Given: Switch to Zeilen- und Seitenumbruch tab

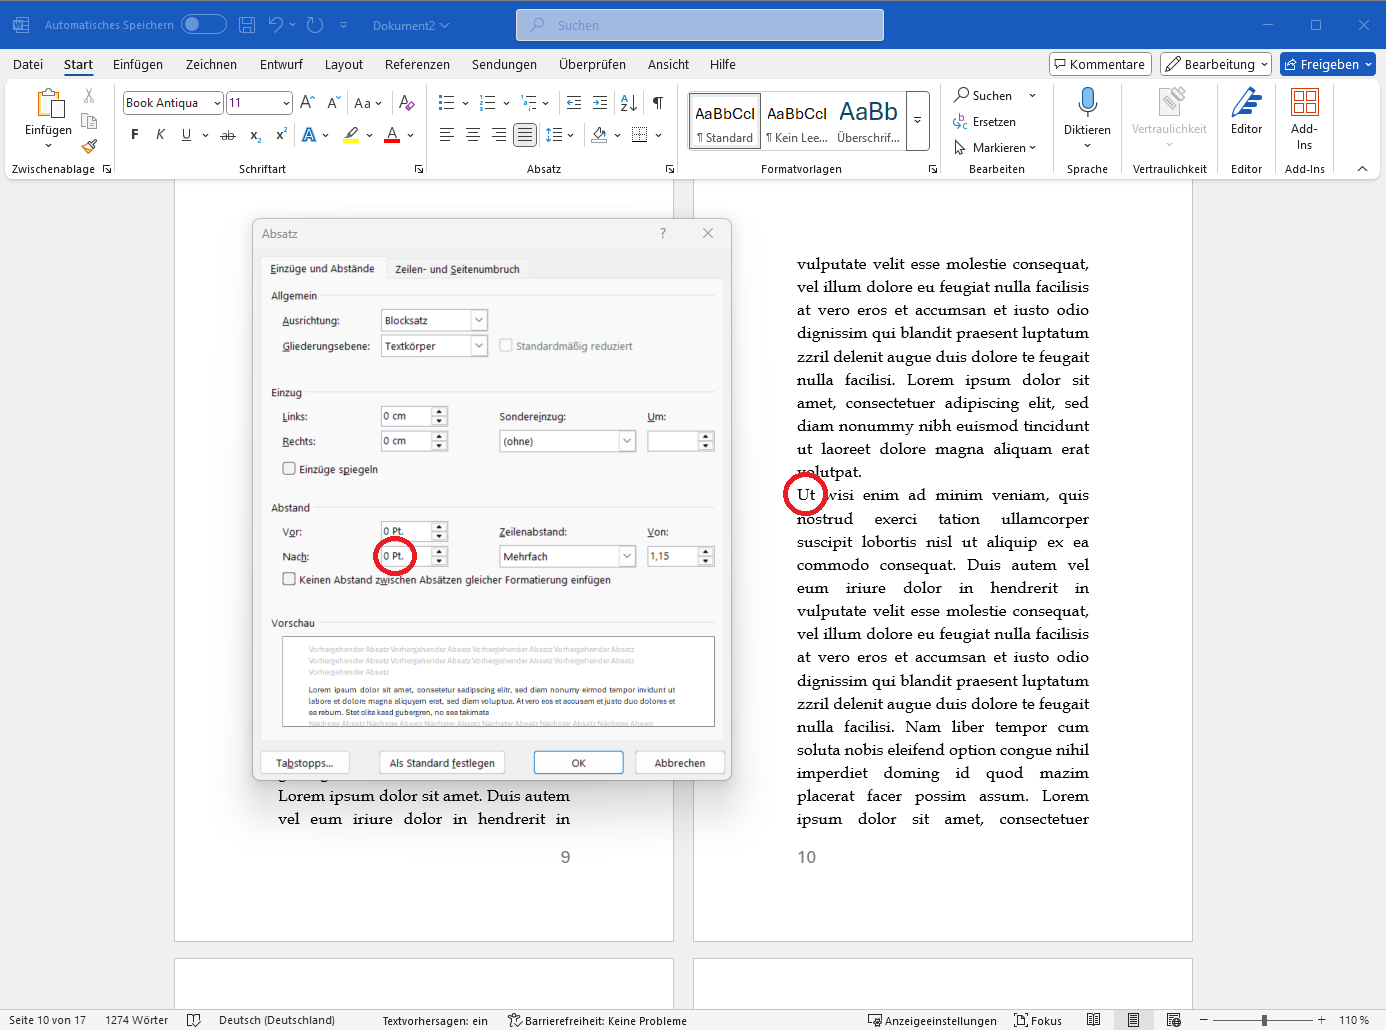Looking at the screenshot, I should pos(457,269).
